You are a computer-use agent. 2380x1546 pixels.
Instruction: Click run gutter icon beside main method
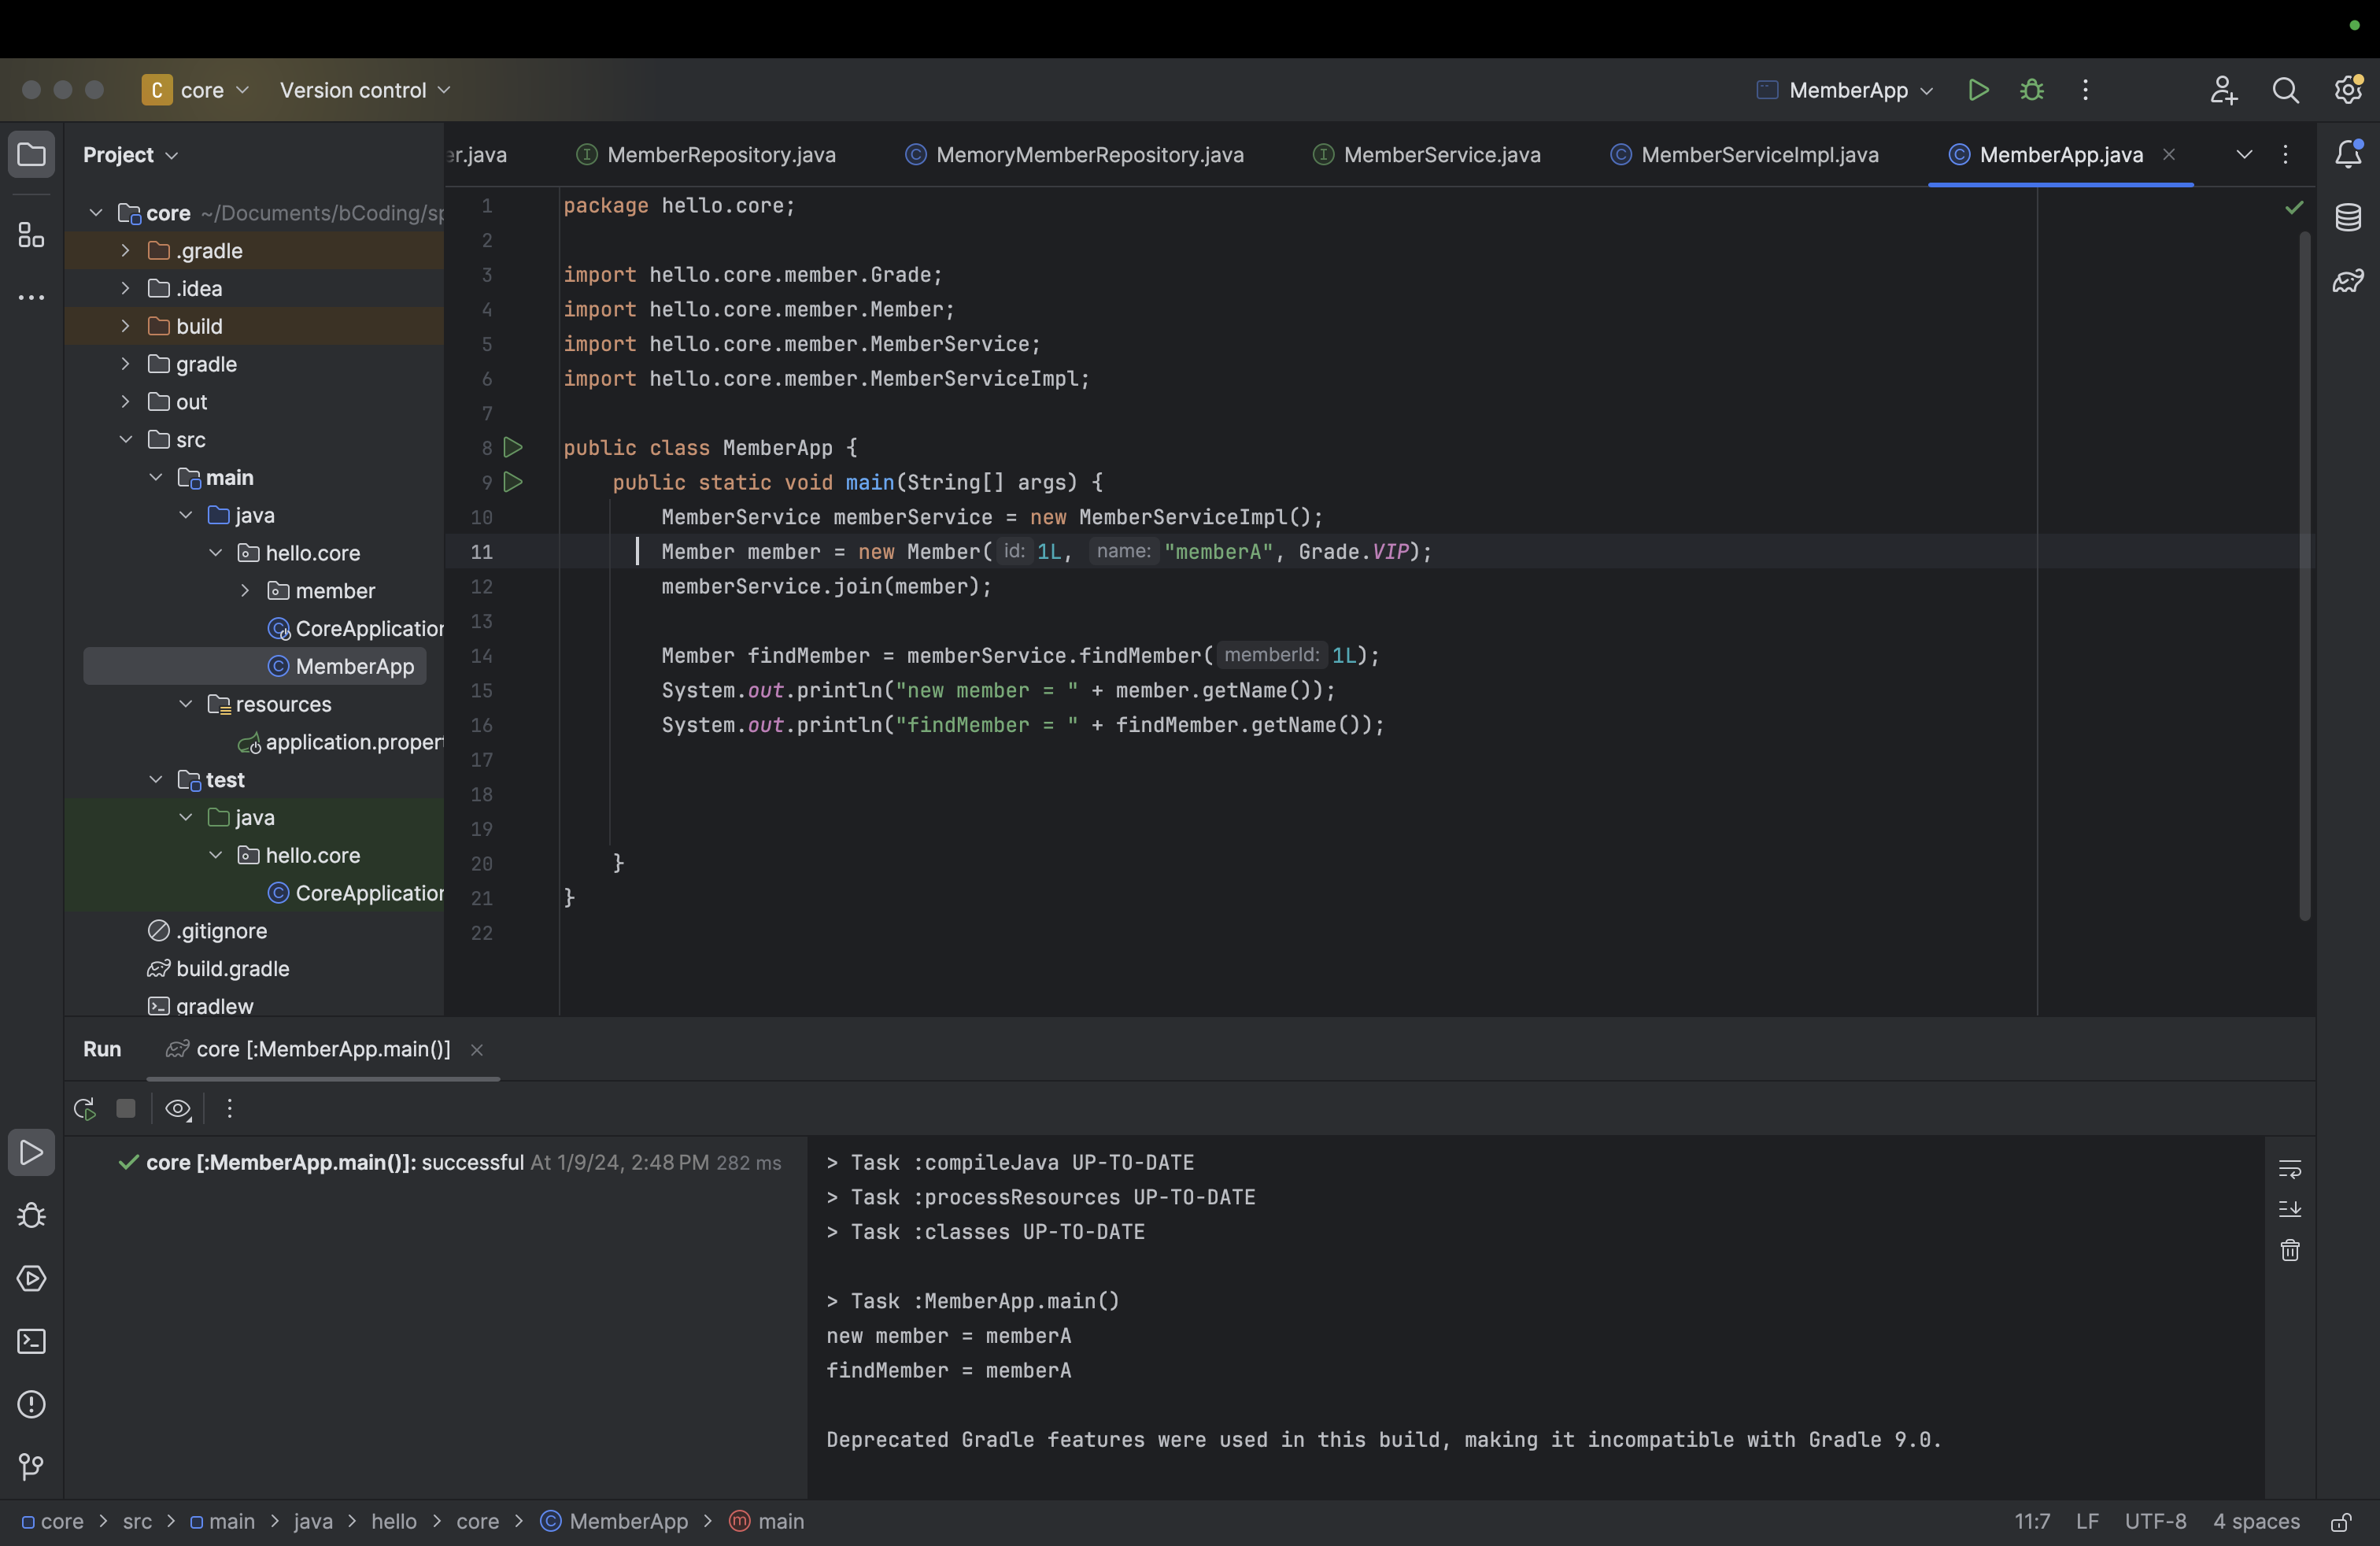513,482
